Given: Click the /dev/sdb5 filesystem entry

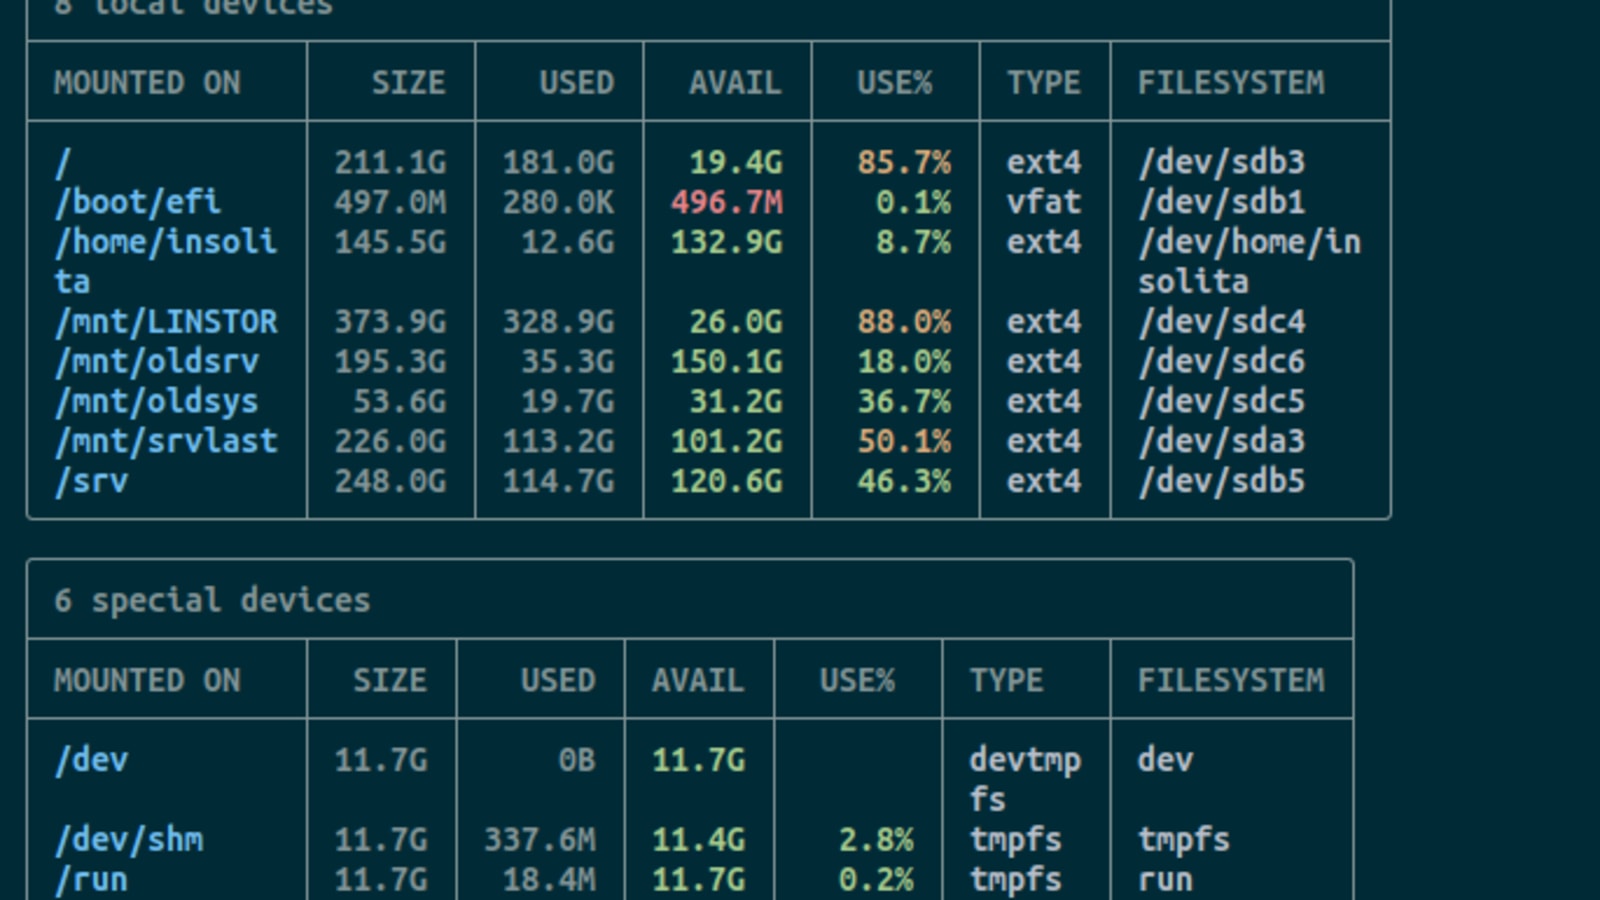Looking at the screenshot, I should 1222,482.
